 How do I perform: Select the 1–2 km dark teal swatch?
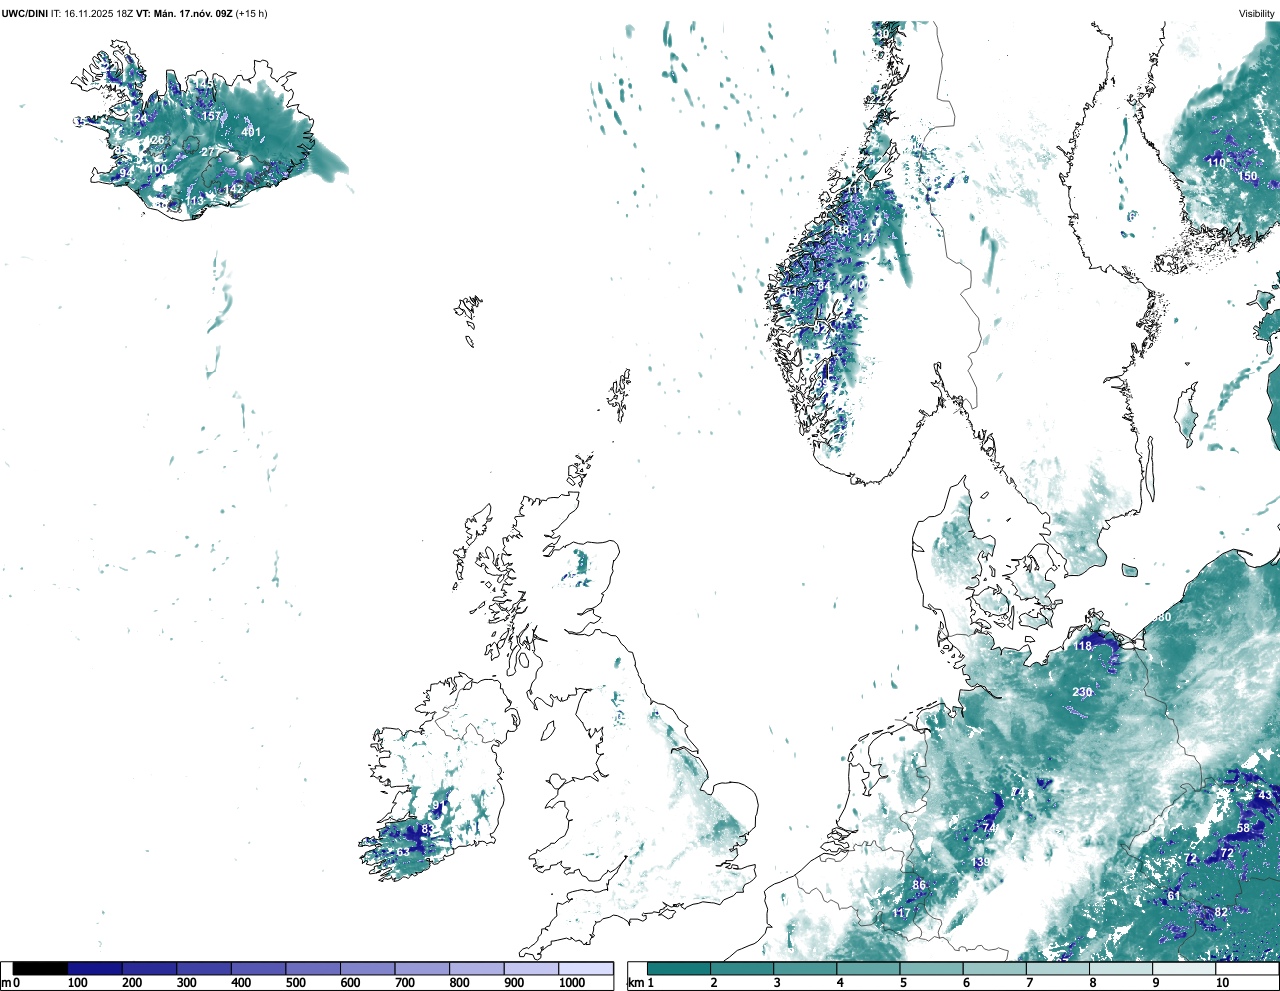[679, 968]
